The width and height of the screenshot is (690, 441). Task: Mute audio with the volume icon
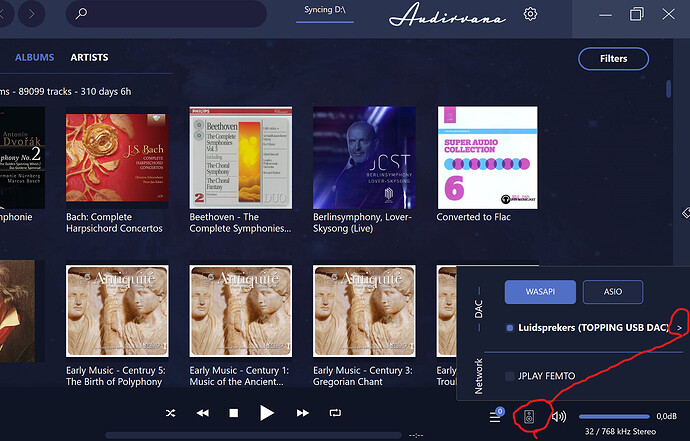[558, 417]
